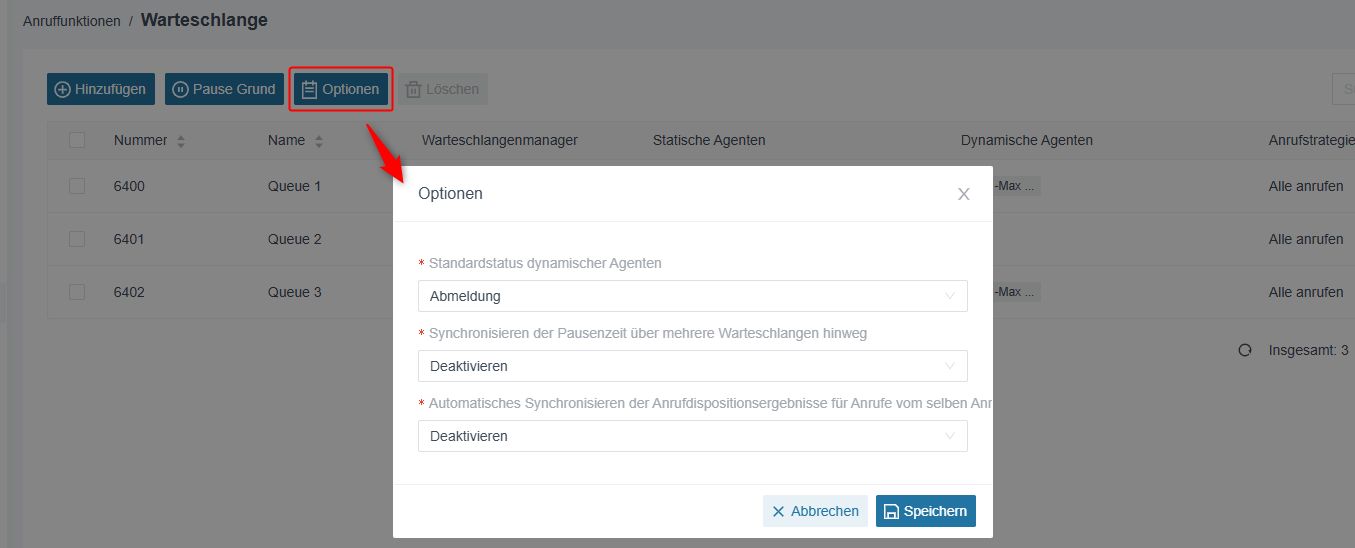The width and height of the screenshot is (1355, 548).
Task: Sort table by Name column arrows
Action: pyautogui.click(x=319, y=141)
